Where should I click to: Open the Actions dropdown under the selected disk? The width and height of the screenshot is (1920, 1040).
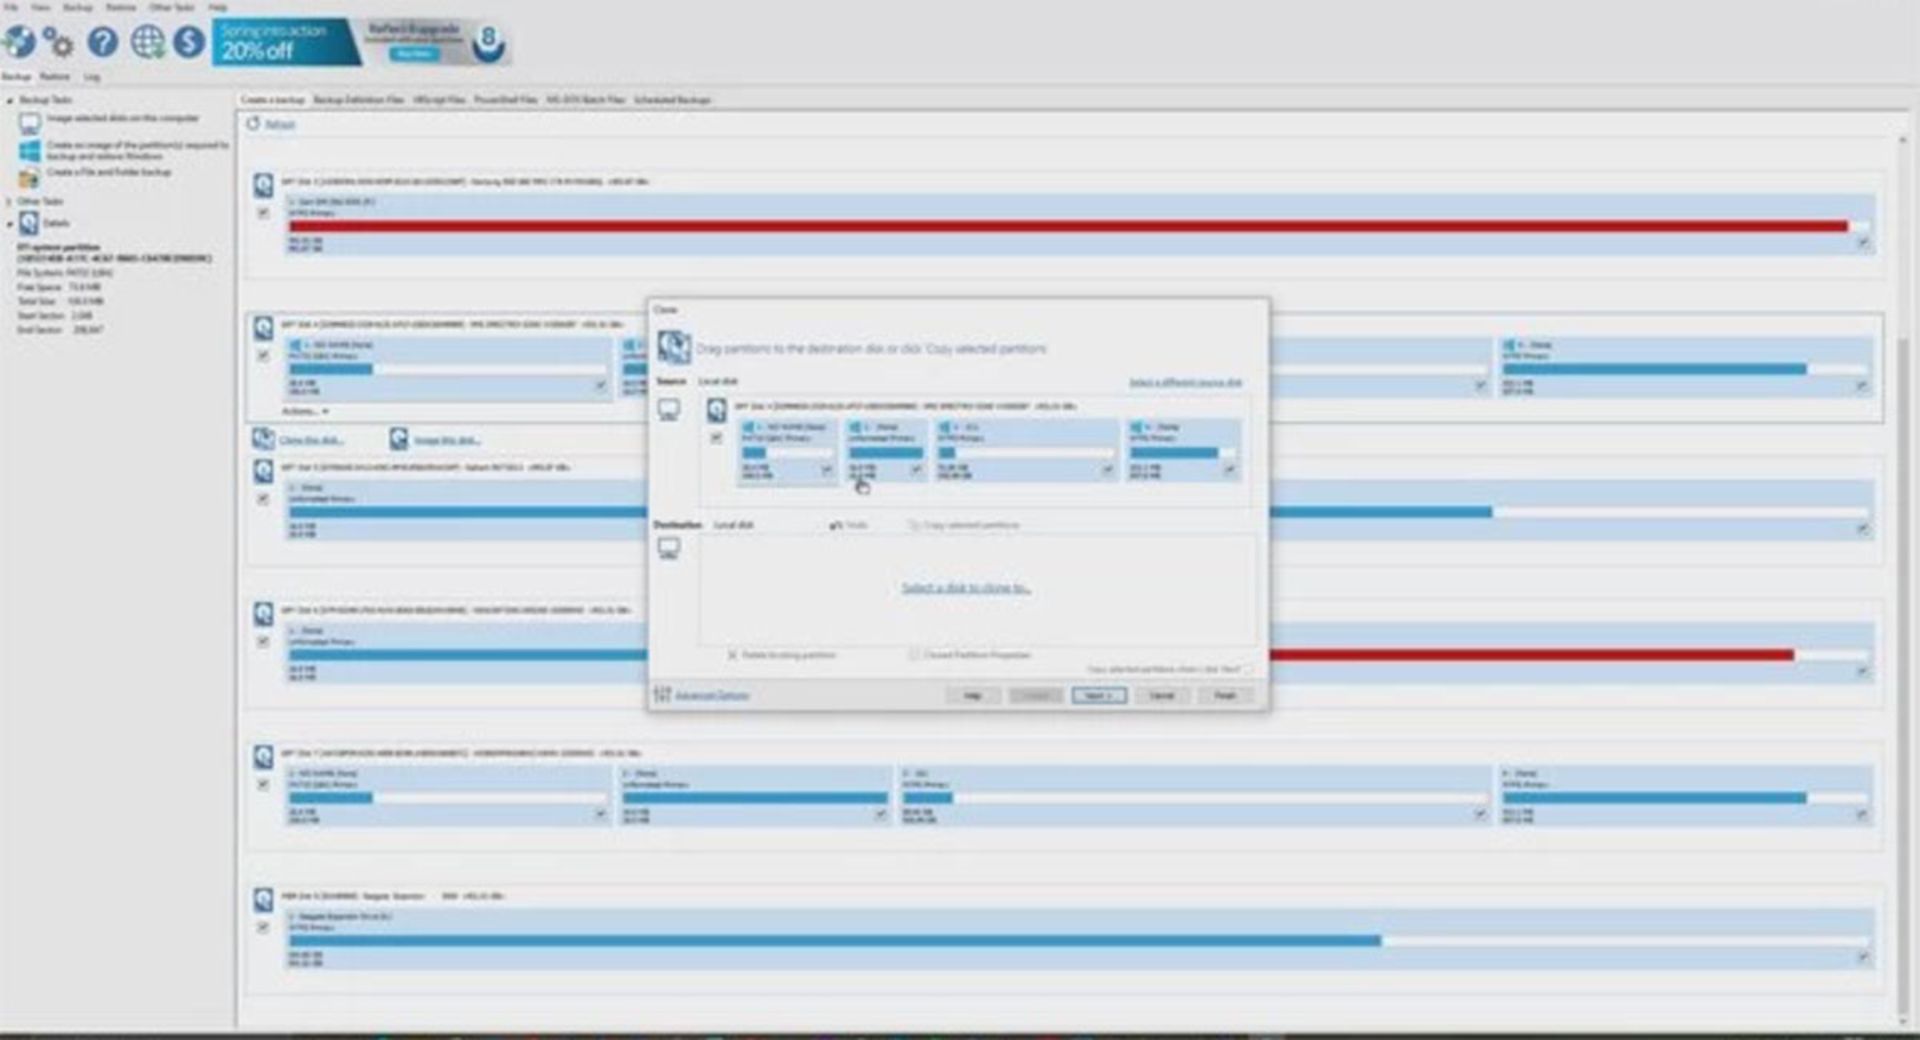(x=305, y=411)
